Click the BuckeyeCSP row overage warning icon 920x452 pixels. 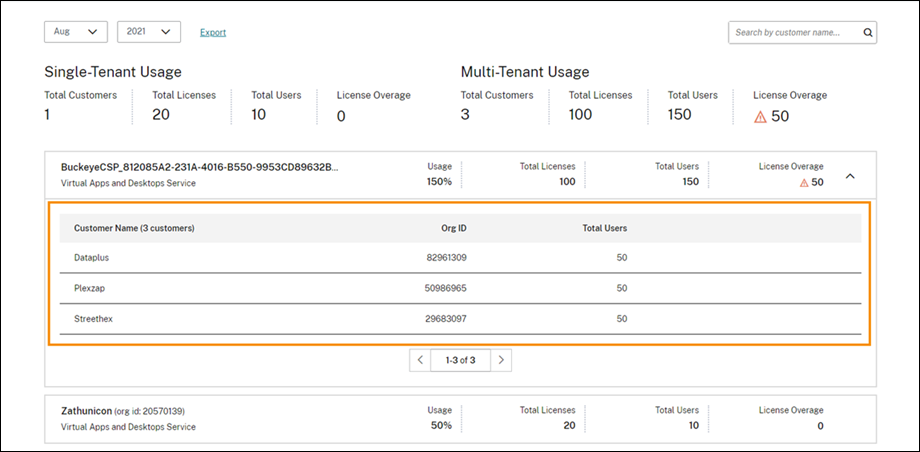point(805,182)
